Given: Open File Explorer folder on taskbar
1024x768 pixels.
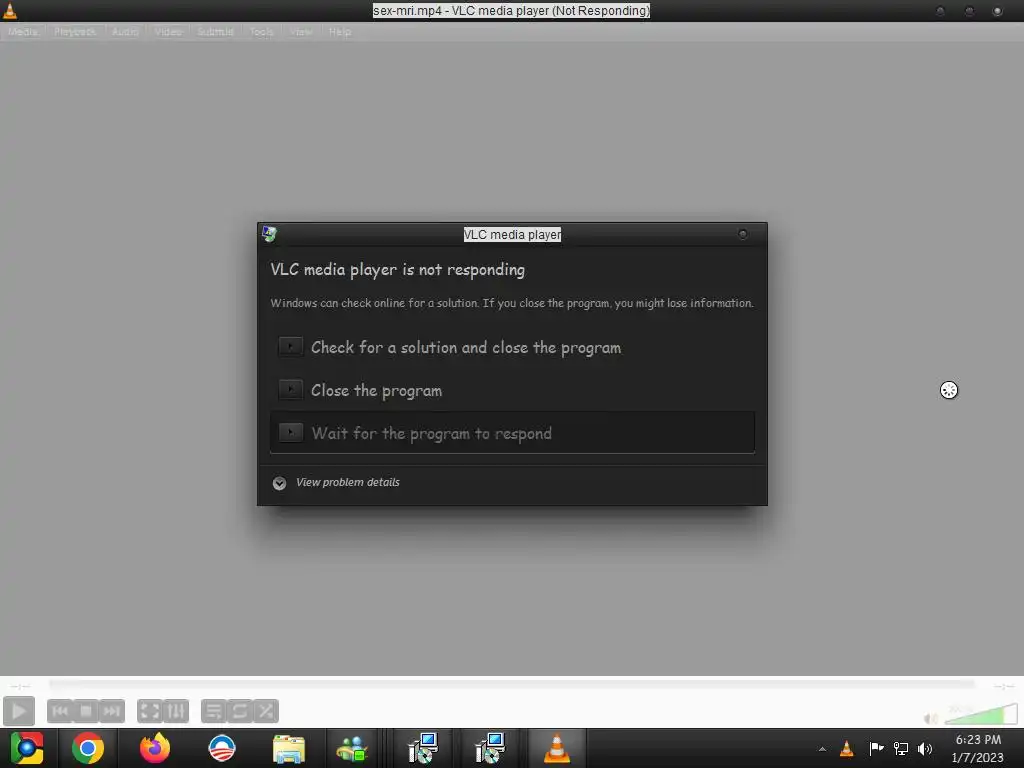Looking at the screenshot, I should coord(289,749).
